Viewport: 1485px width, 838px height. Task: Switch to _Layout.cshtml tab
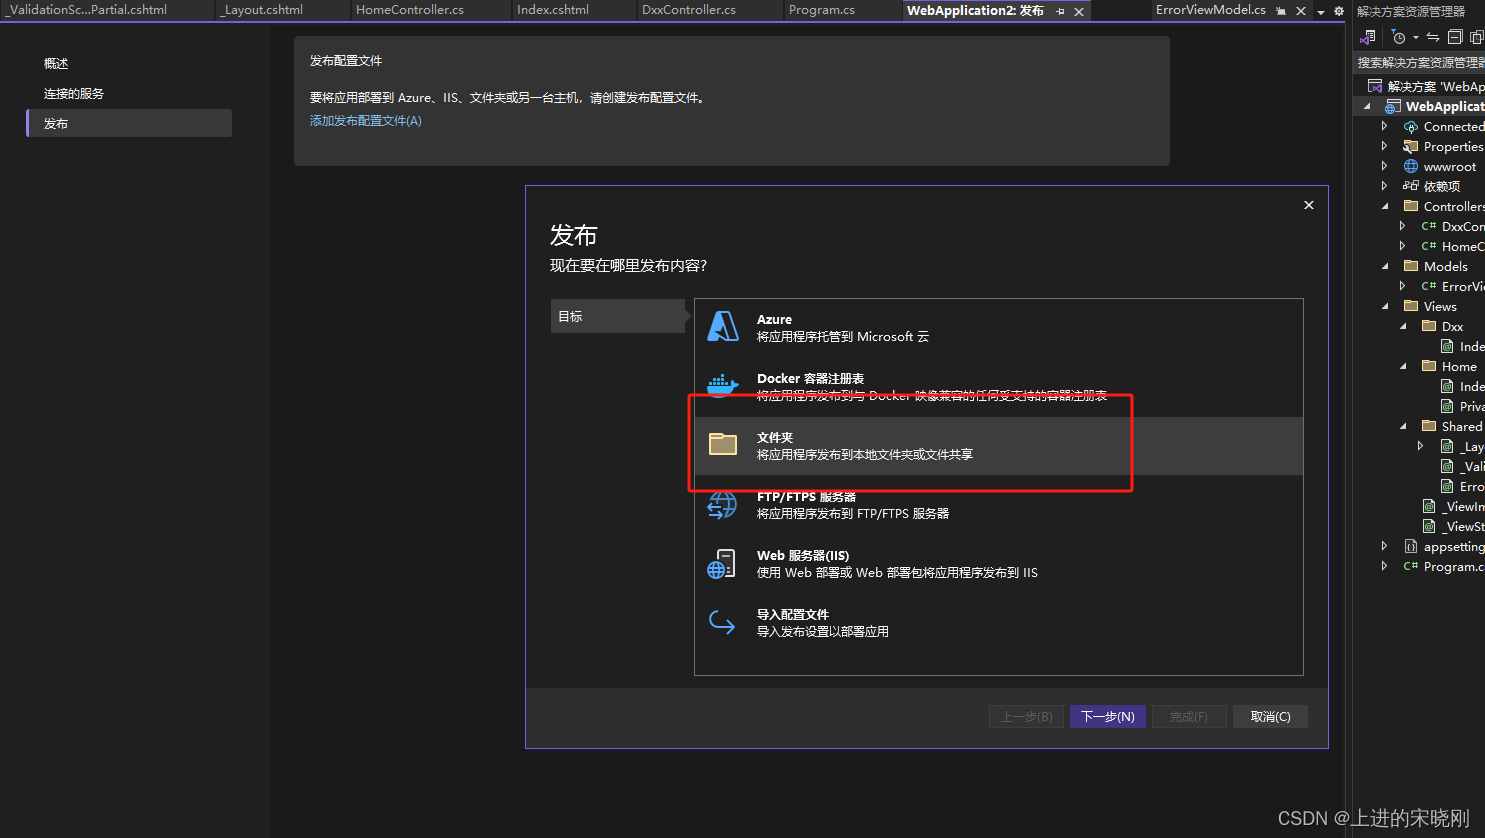[x=261, y=10]
